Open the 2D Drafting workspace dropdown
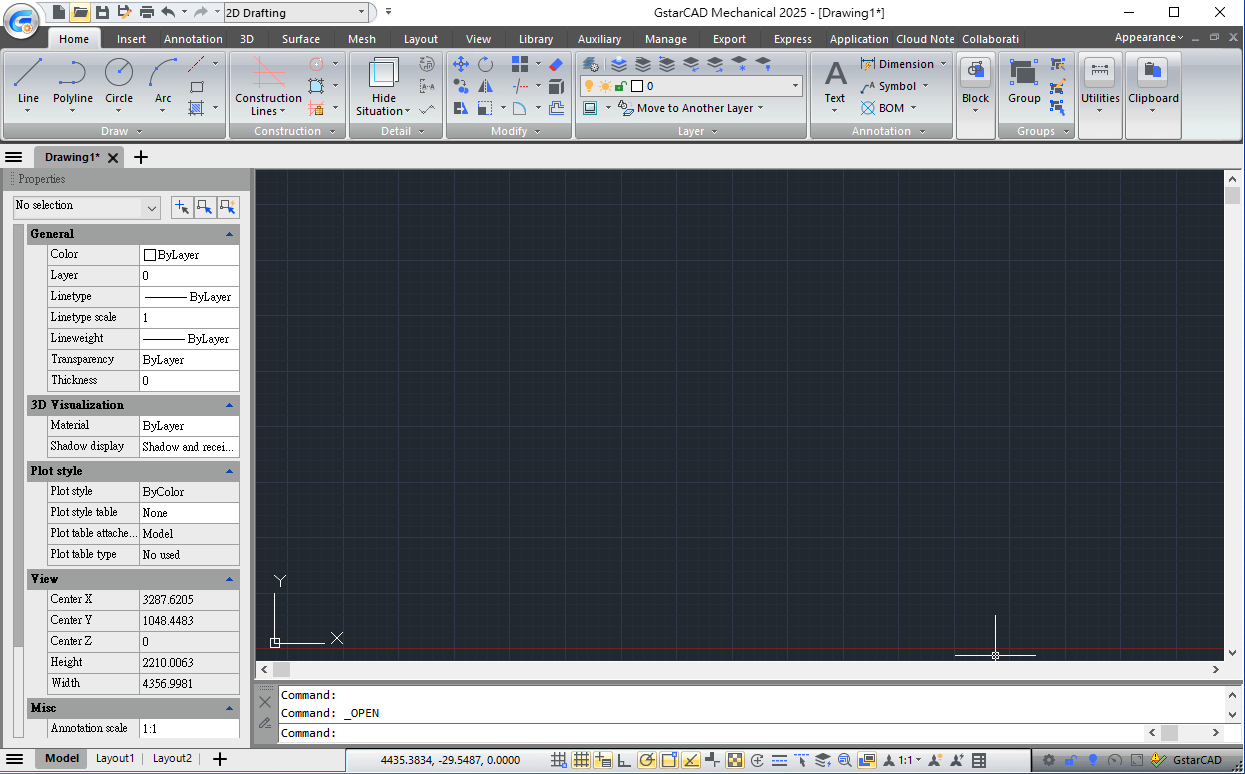This screenshot has width=1245, height=774. coord(361,13)
